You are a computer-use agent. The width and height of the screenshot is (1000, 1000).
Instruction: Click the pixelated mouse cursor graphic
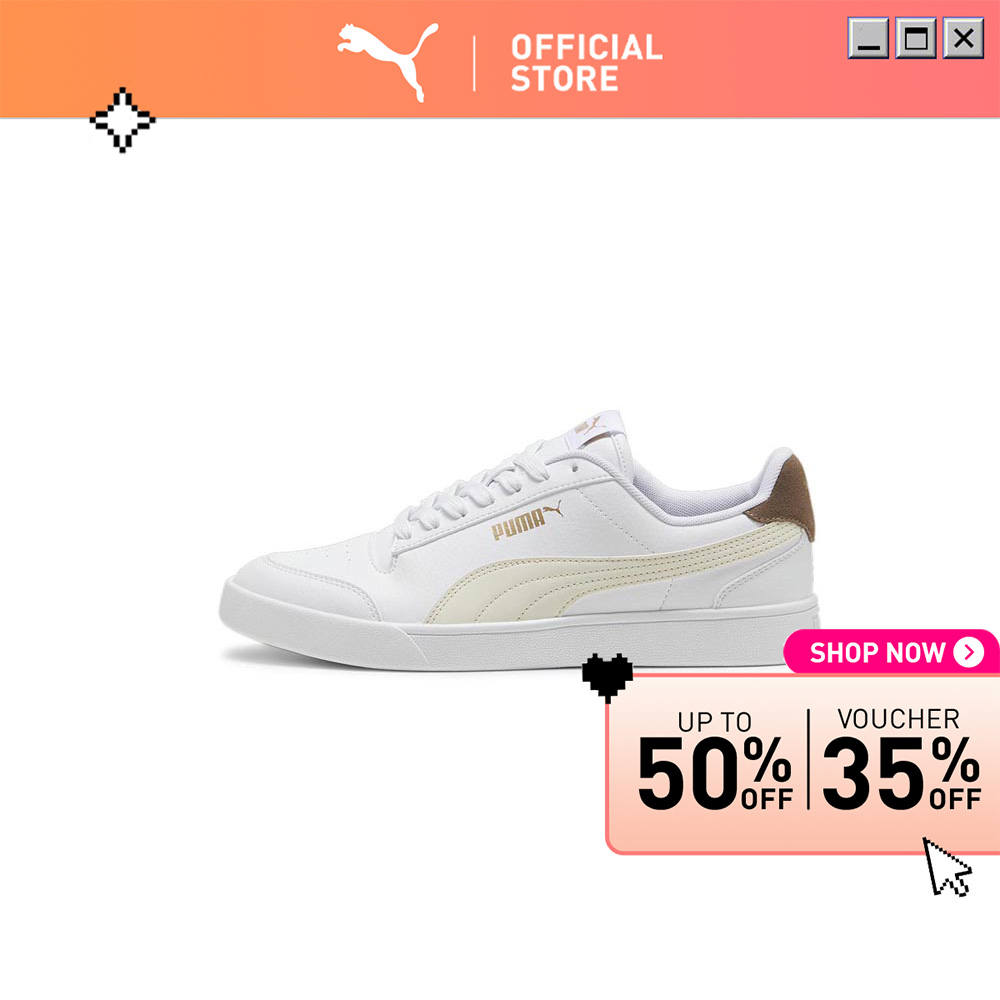[948, 867]
